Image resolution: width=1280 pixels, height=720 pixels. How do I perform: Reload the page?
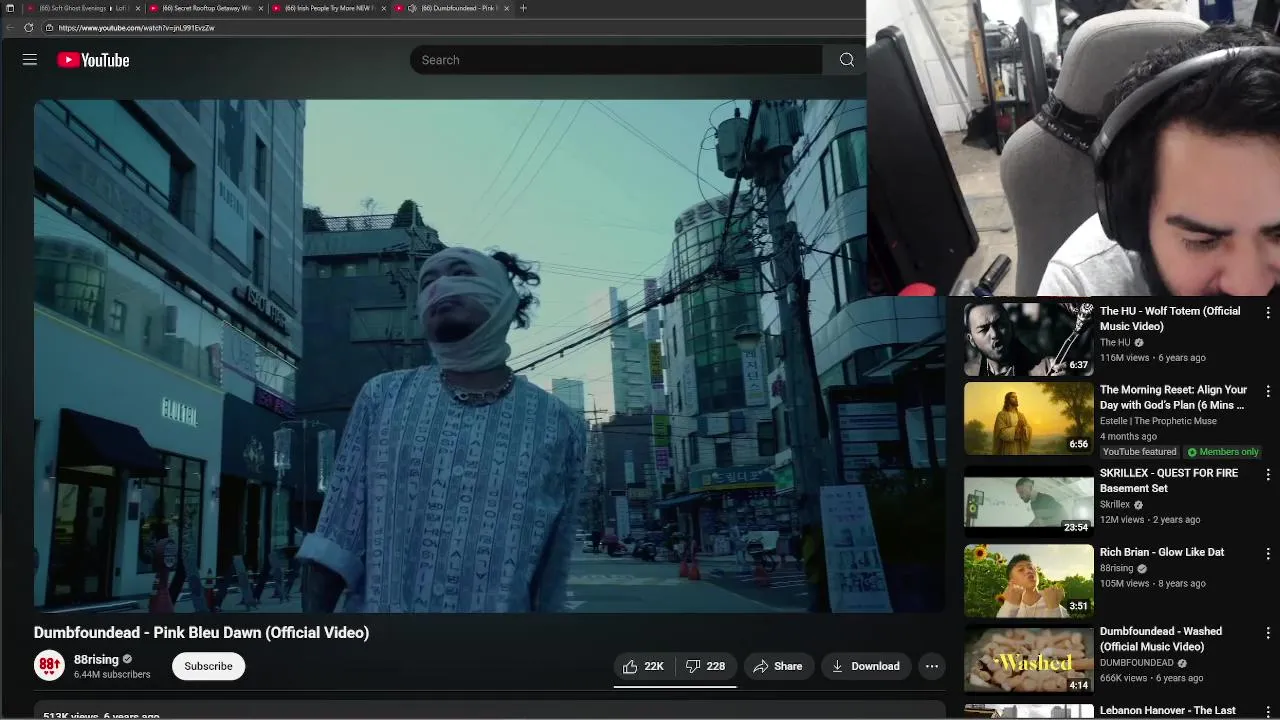click(x=28, y=28)
